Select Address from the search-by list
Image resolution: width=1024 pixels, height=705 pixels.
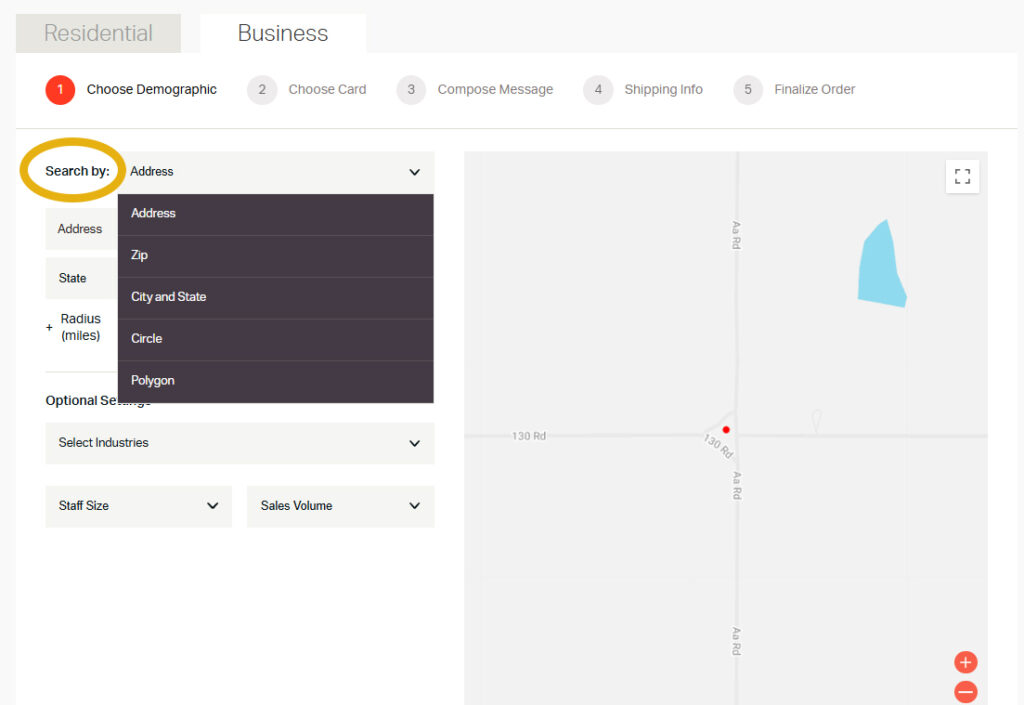[276, 214]
